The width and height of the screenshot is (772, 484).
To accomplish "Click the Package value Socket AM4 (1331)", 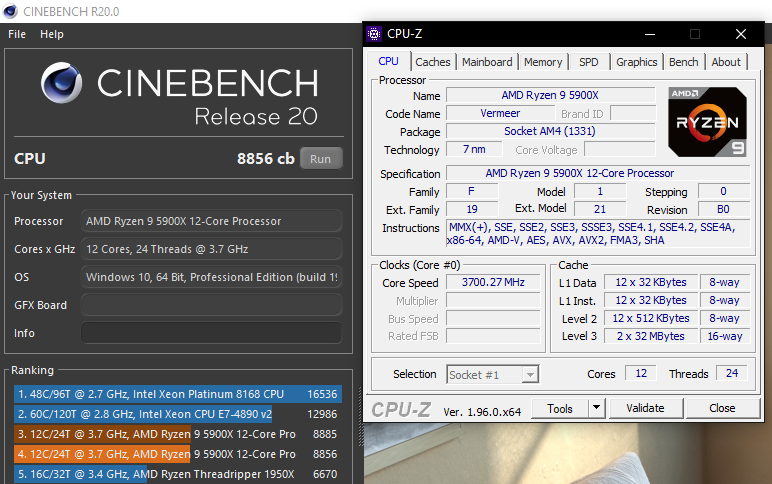I will [550, 131].
